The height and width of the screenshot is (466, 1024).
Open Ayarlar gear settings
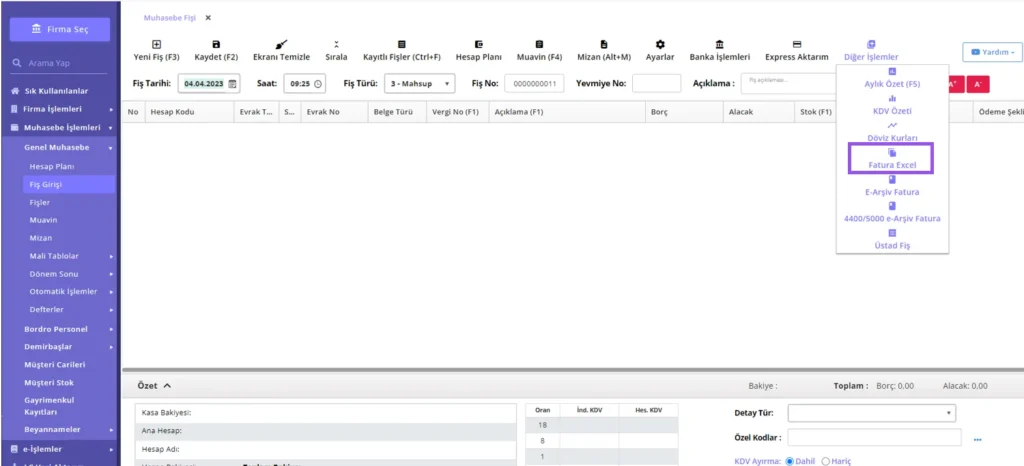tap(660, 44)
